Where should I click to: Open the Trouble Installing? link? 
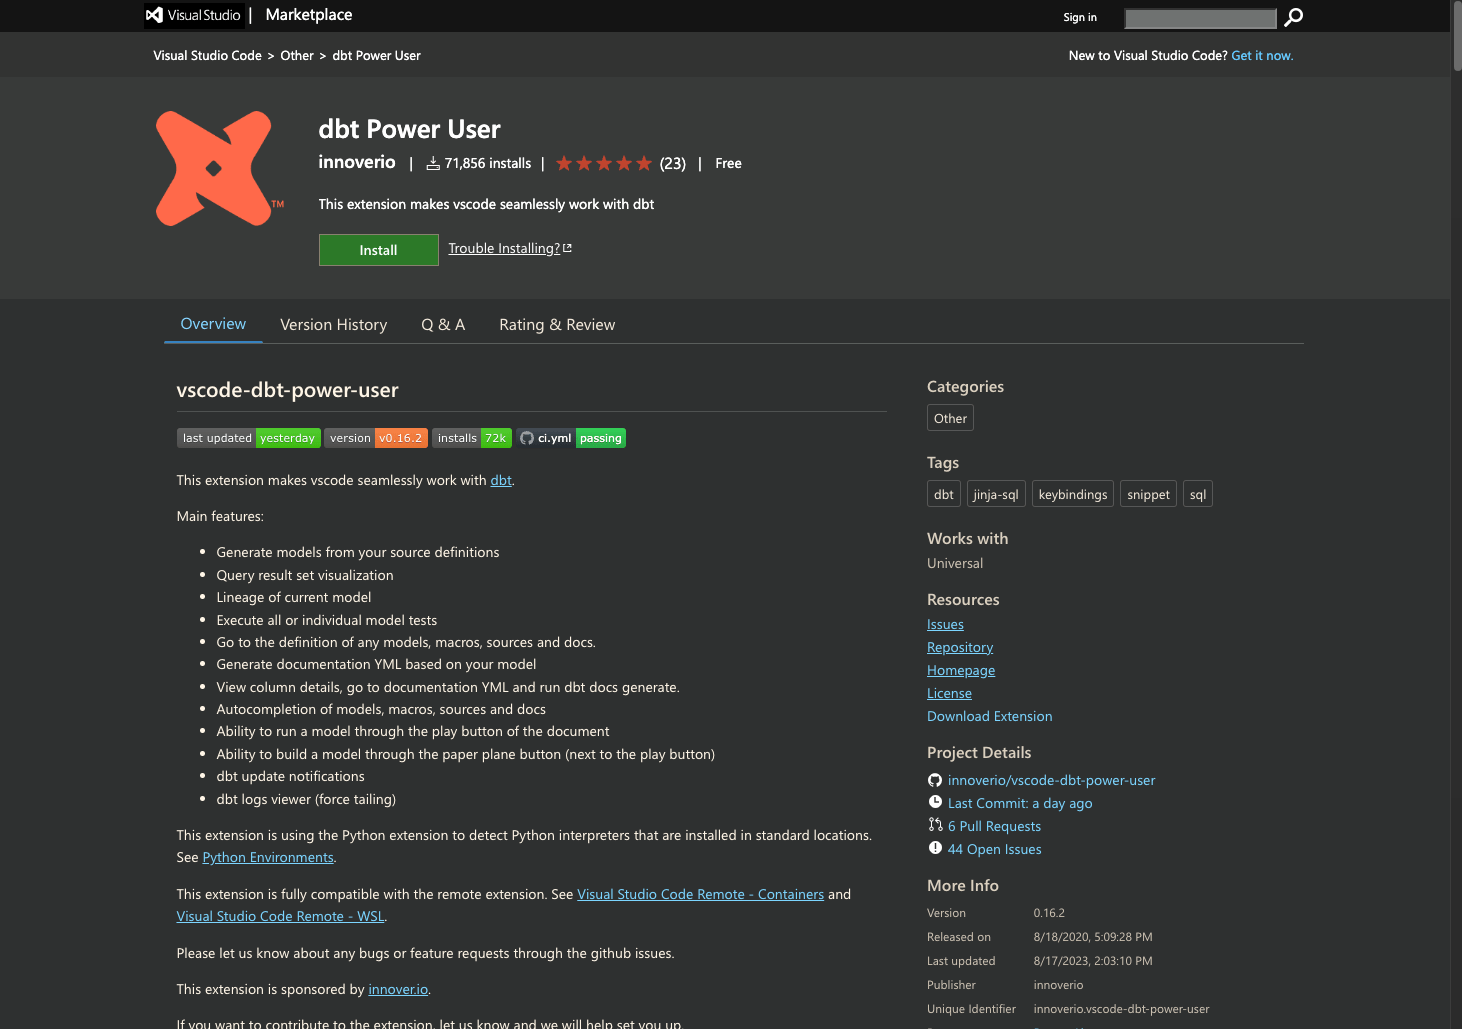coord(510,248)
